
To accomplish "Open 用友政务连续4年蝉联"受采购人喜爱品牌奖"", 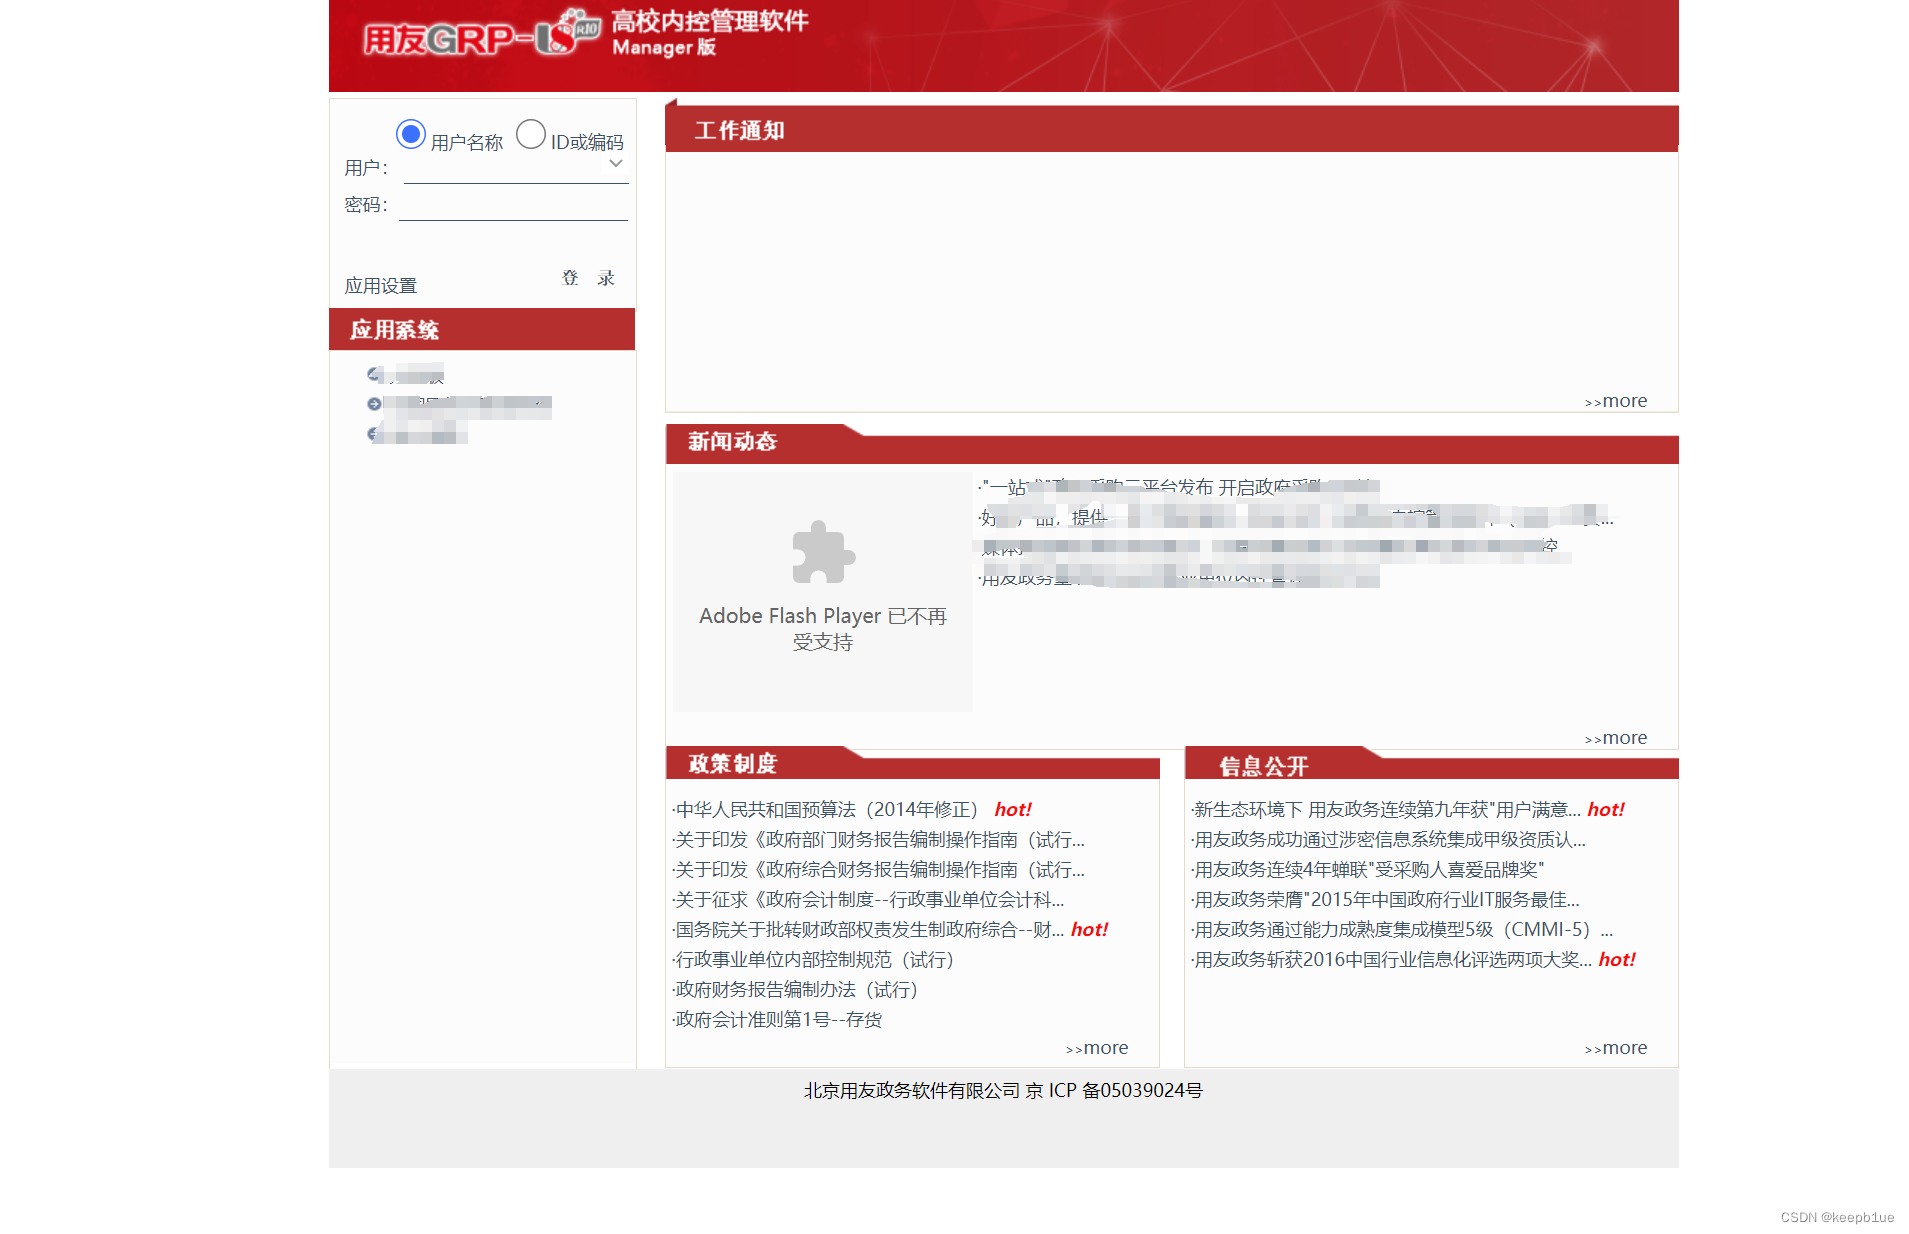I will (x=1369, y=870).
